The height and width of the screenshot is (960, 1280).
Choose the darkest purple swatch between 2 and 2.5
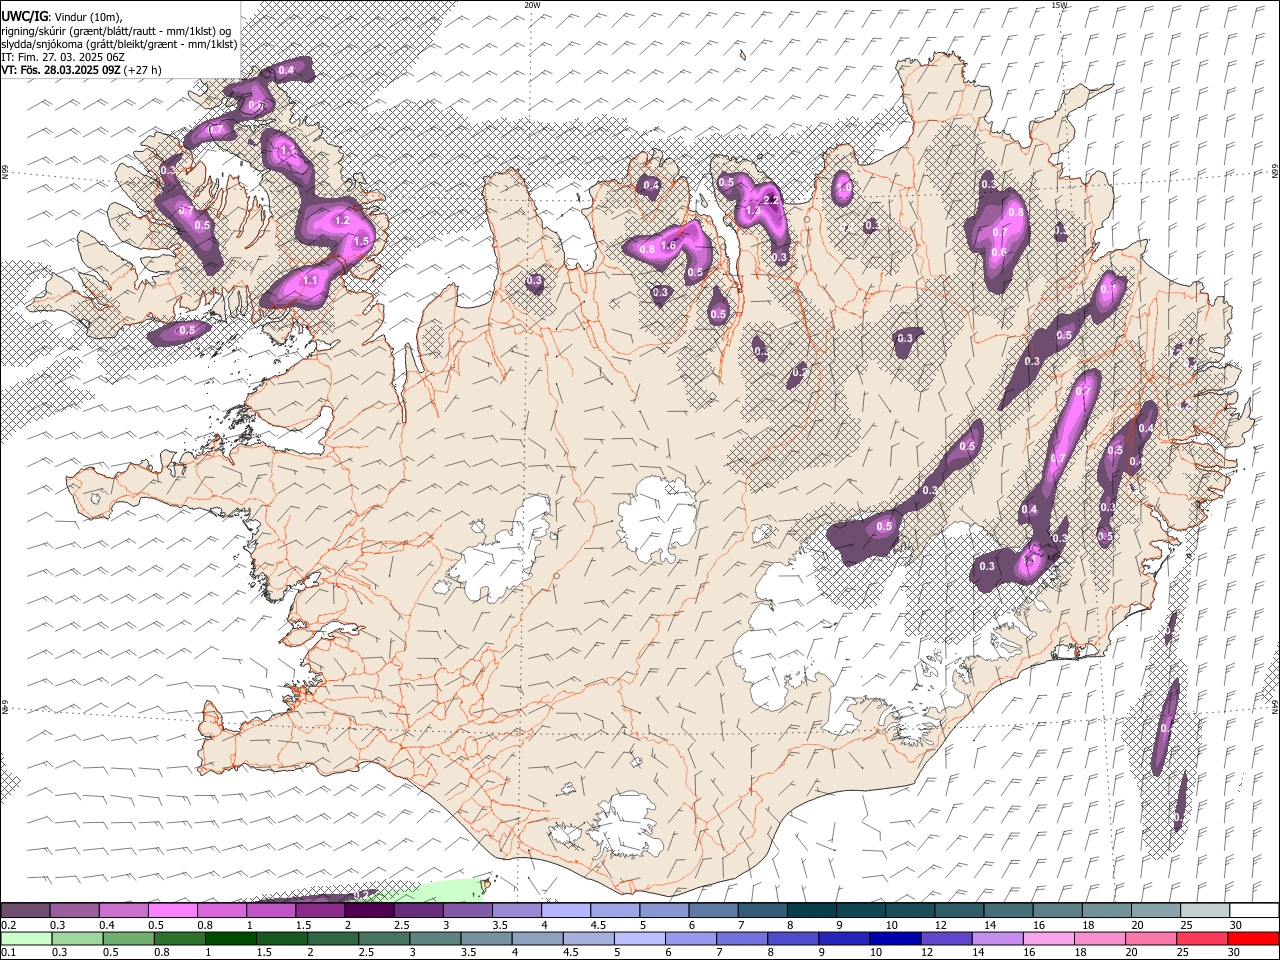point(369,910)
